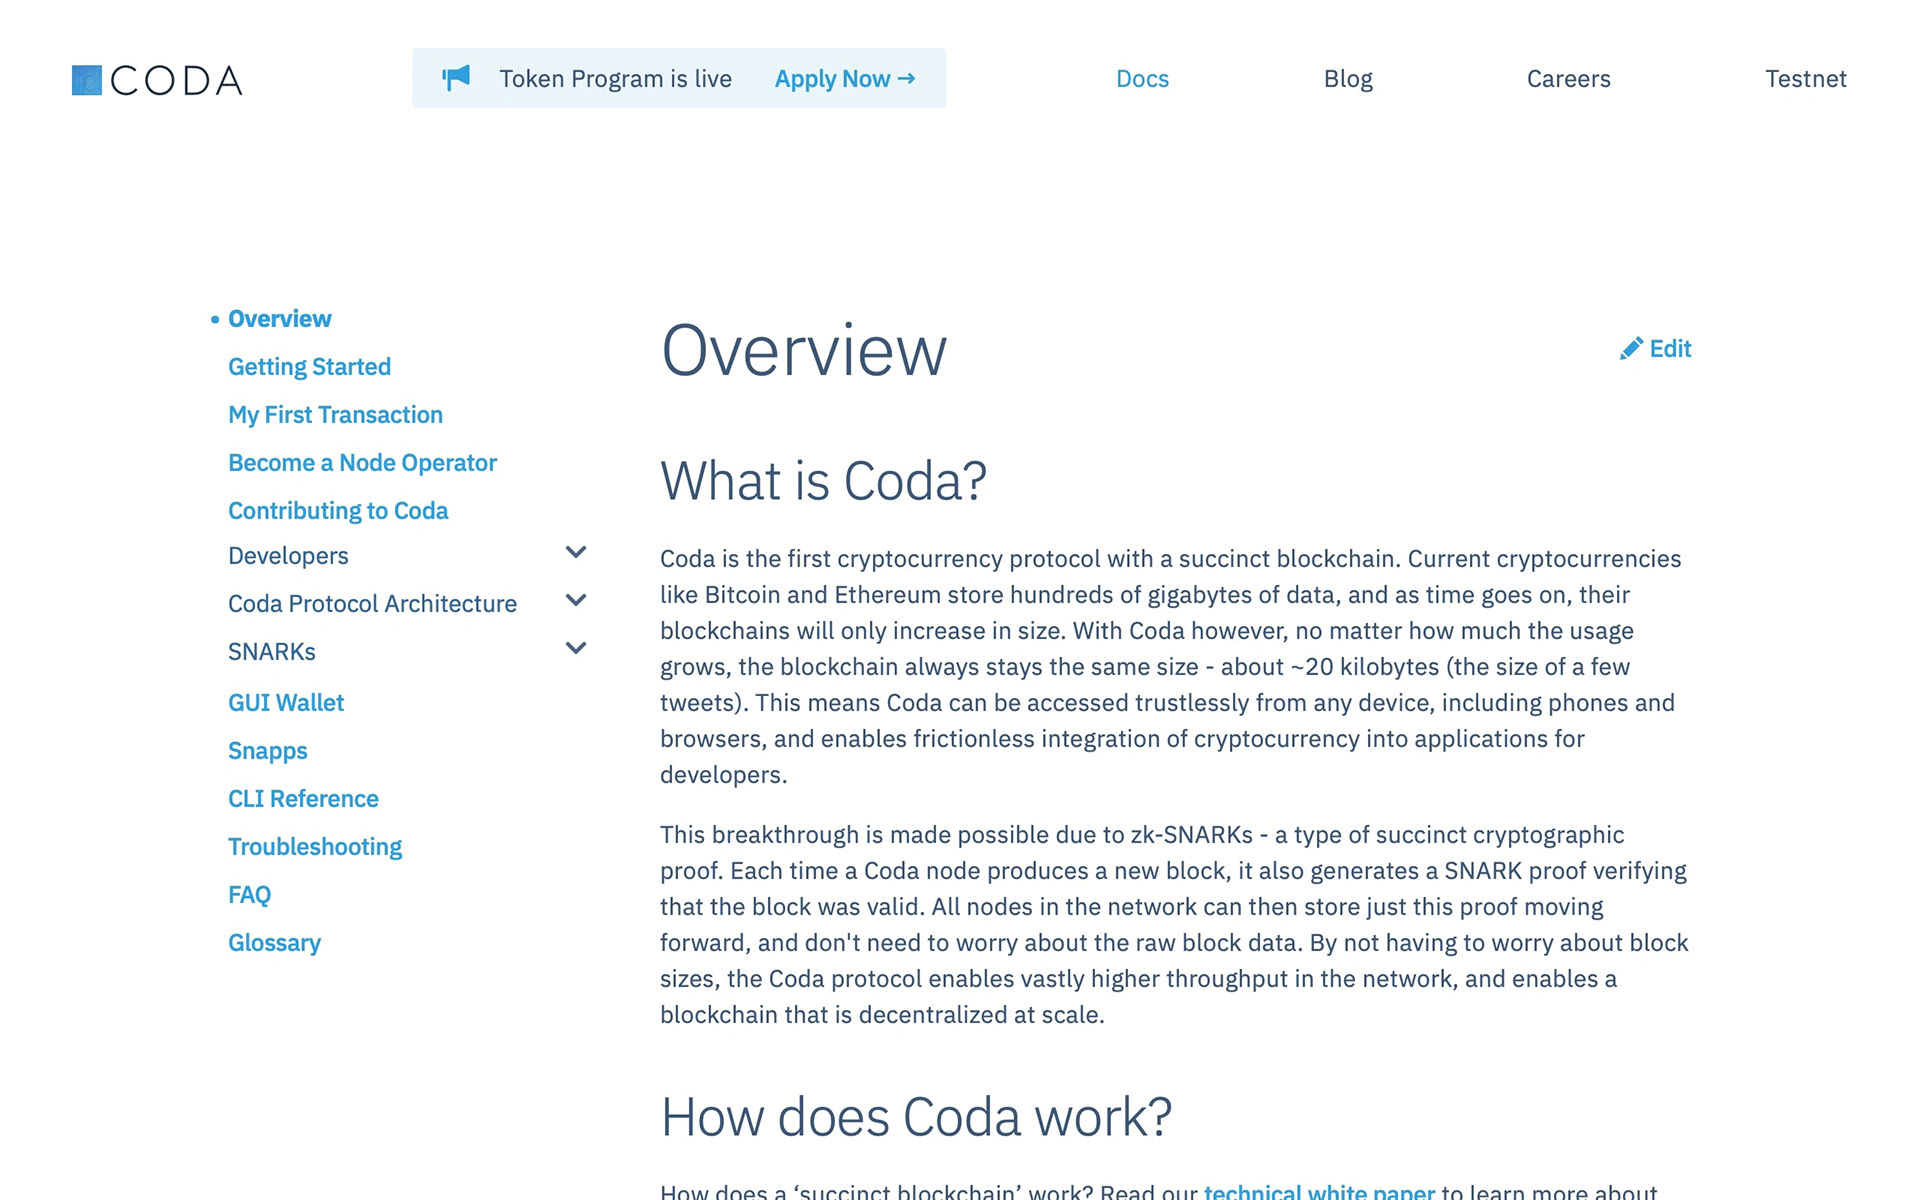1920x1200 pixels.
Task: Go to Become a Node Operator
Action: (x=362, y=463)
